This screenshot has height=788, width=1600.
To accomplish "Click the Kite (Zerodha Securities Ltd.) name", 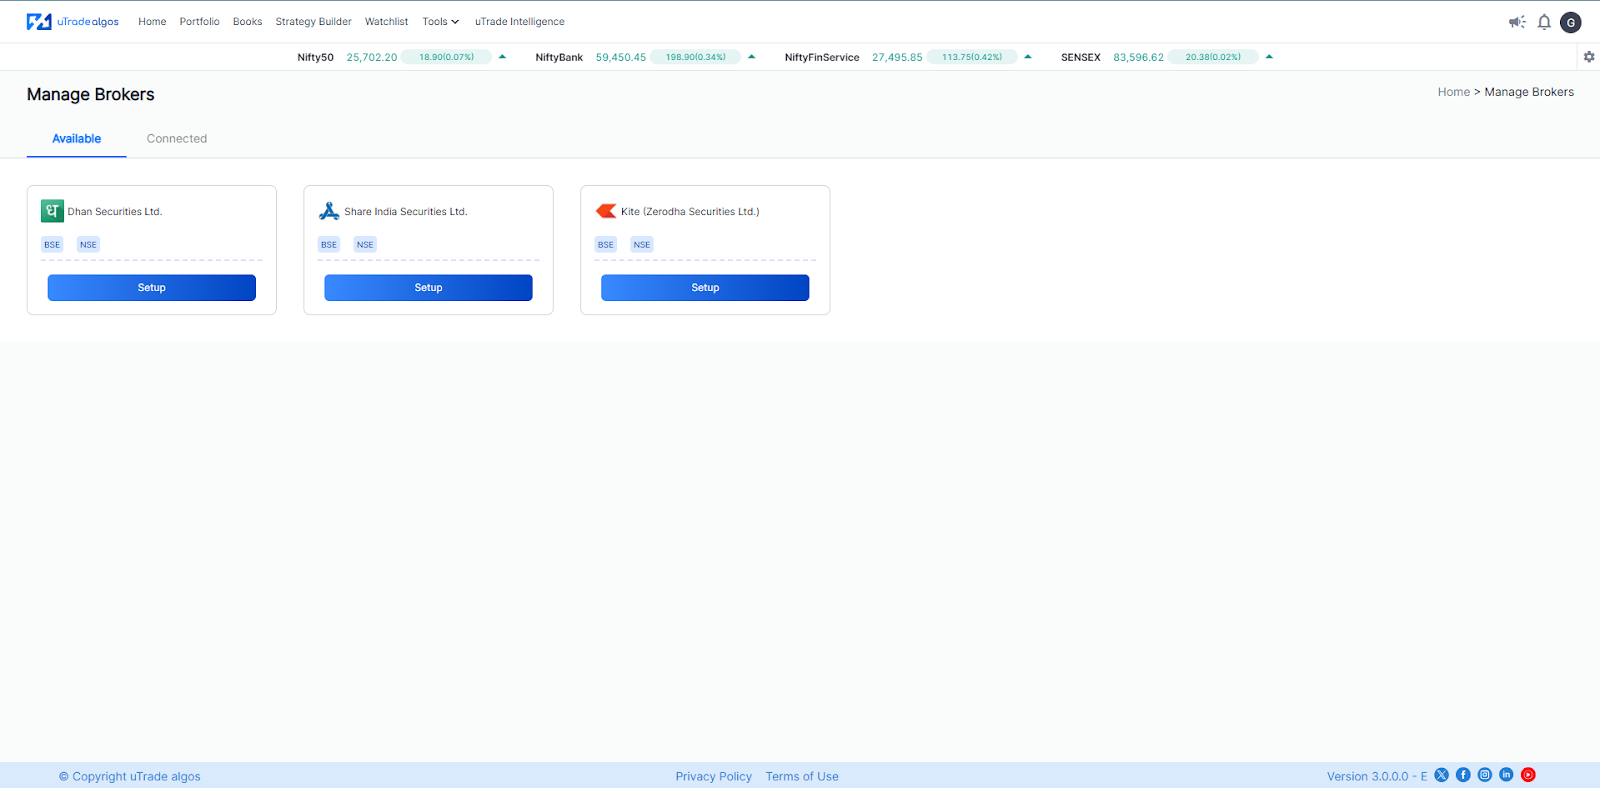I will [x=690, y=212].
